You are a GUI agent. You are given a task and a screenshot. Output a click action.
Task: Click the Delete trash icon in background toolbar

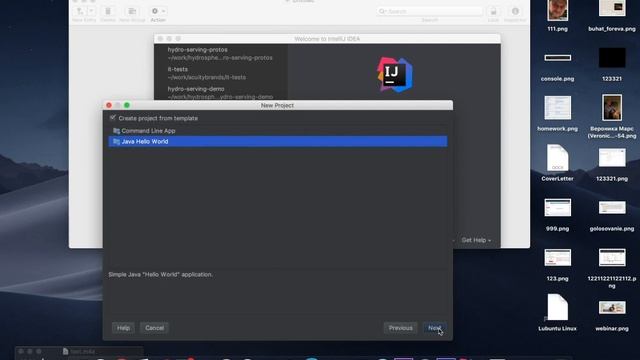[x=108, y=11]
